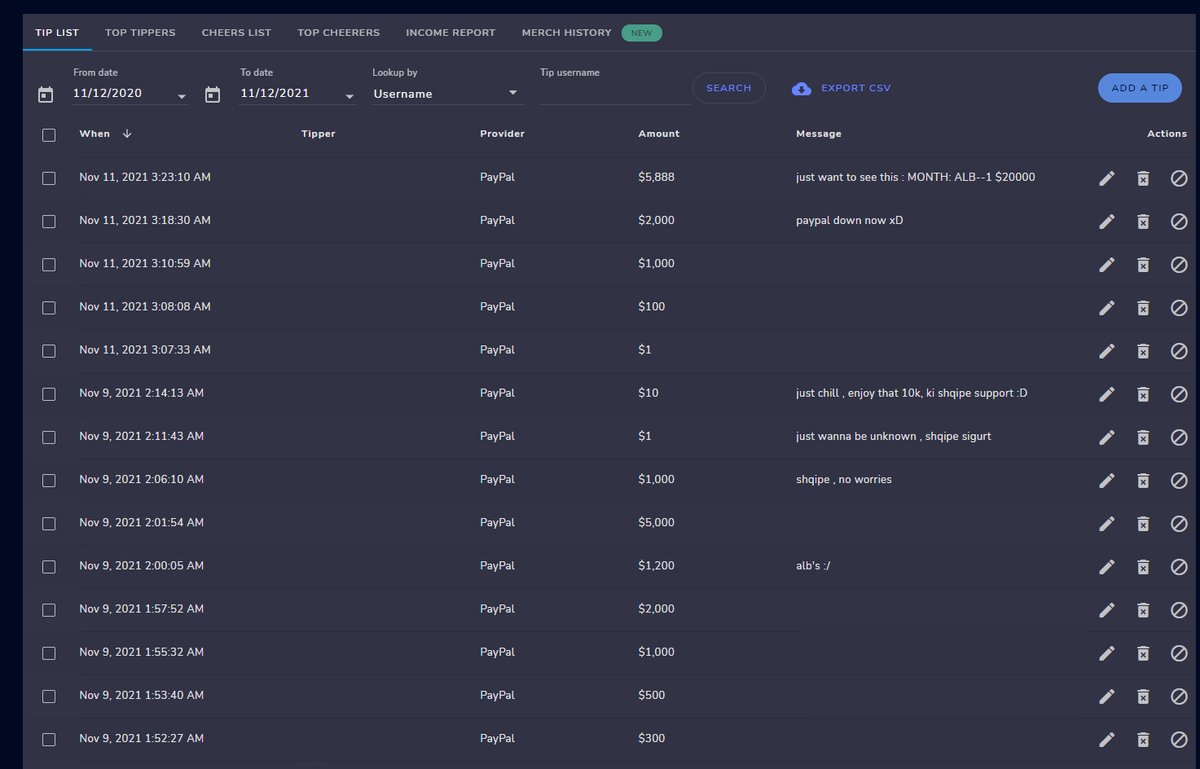The width and height of the screenshot is (1200, 769).
Task: Delete the $300 tip from Nov 9
Action: (1143, 739)
